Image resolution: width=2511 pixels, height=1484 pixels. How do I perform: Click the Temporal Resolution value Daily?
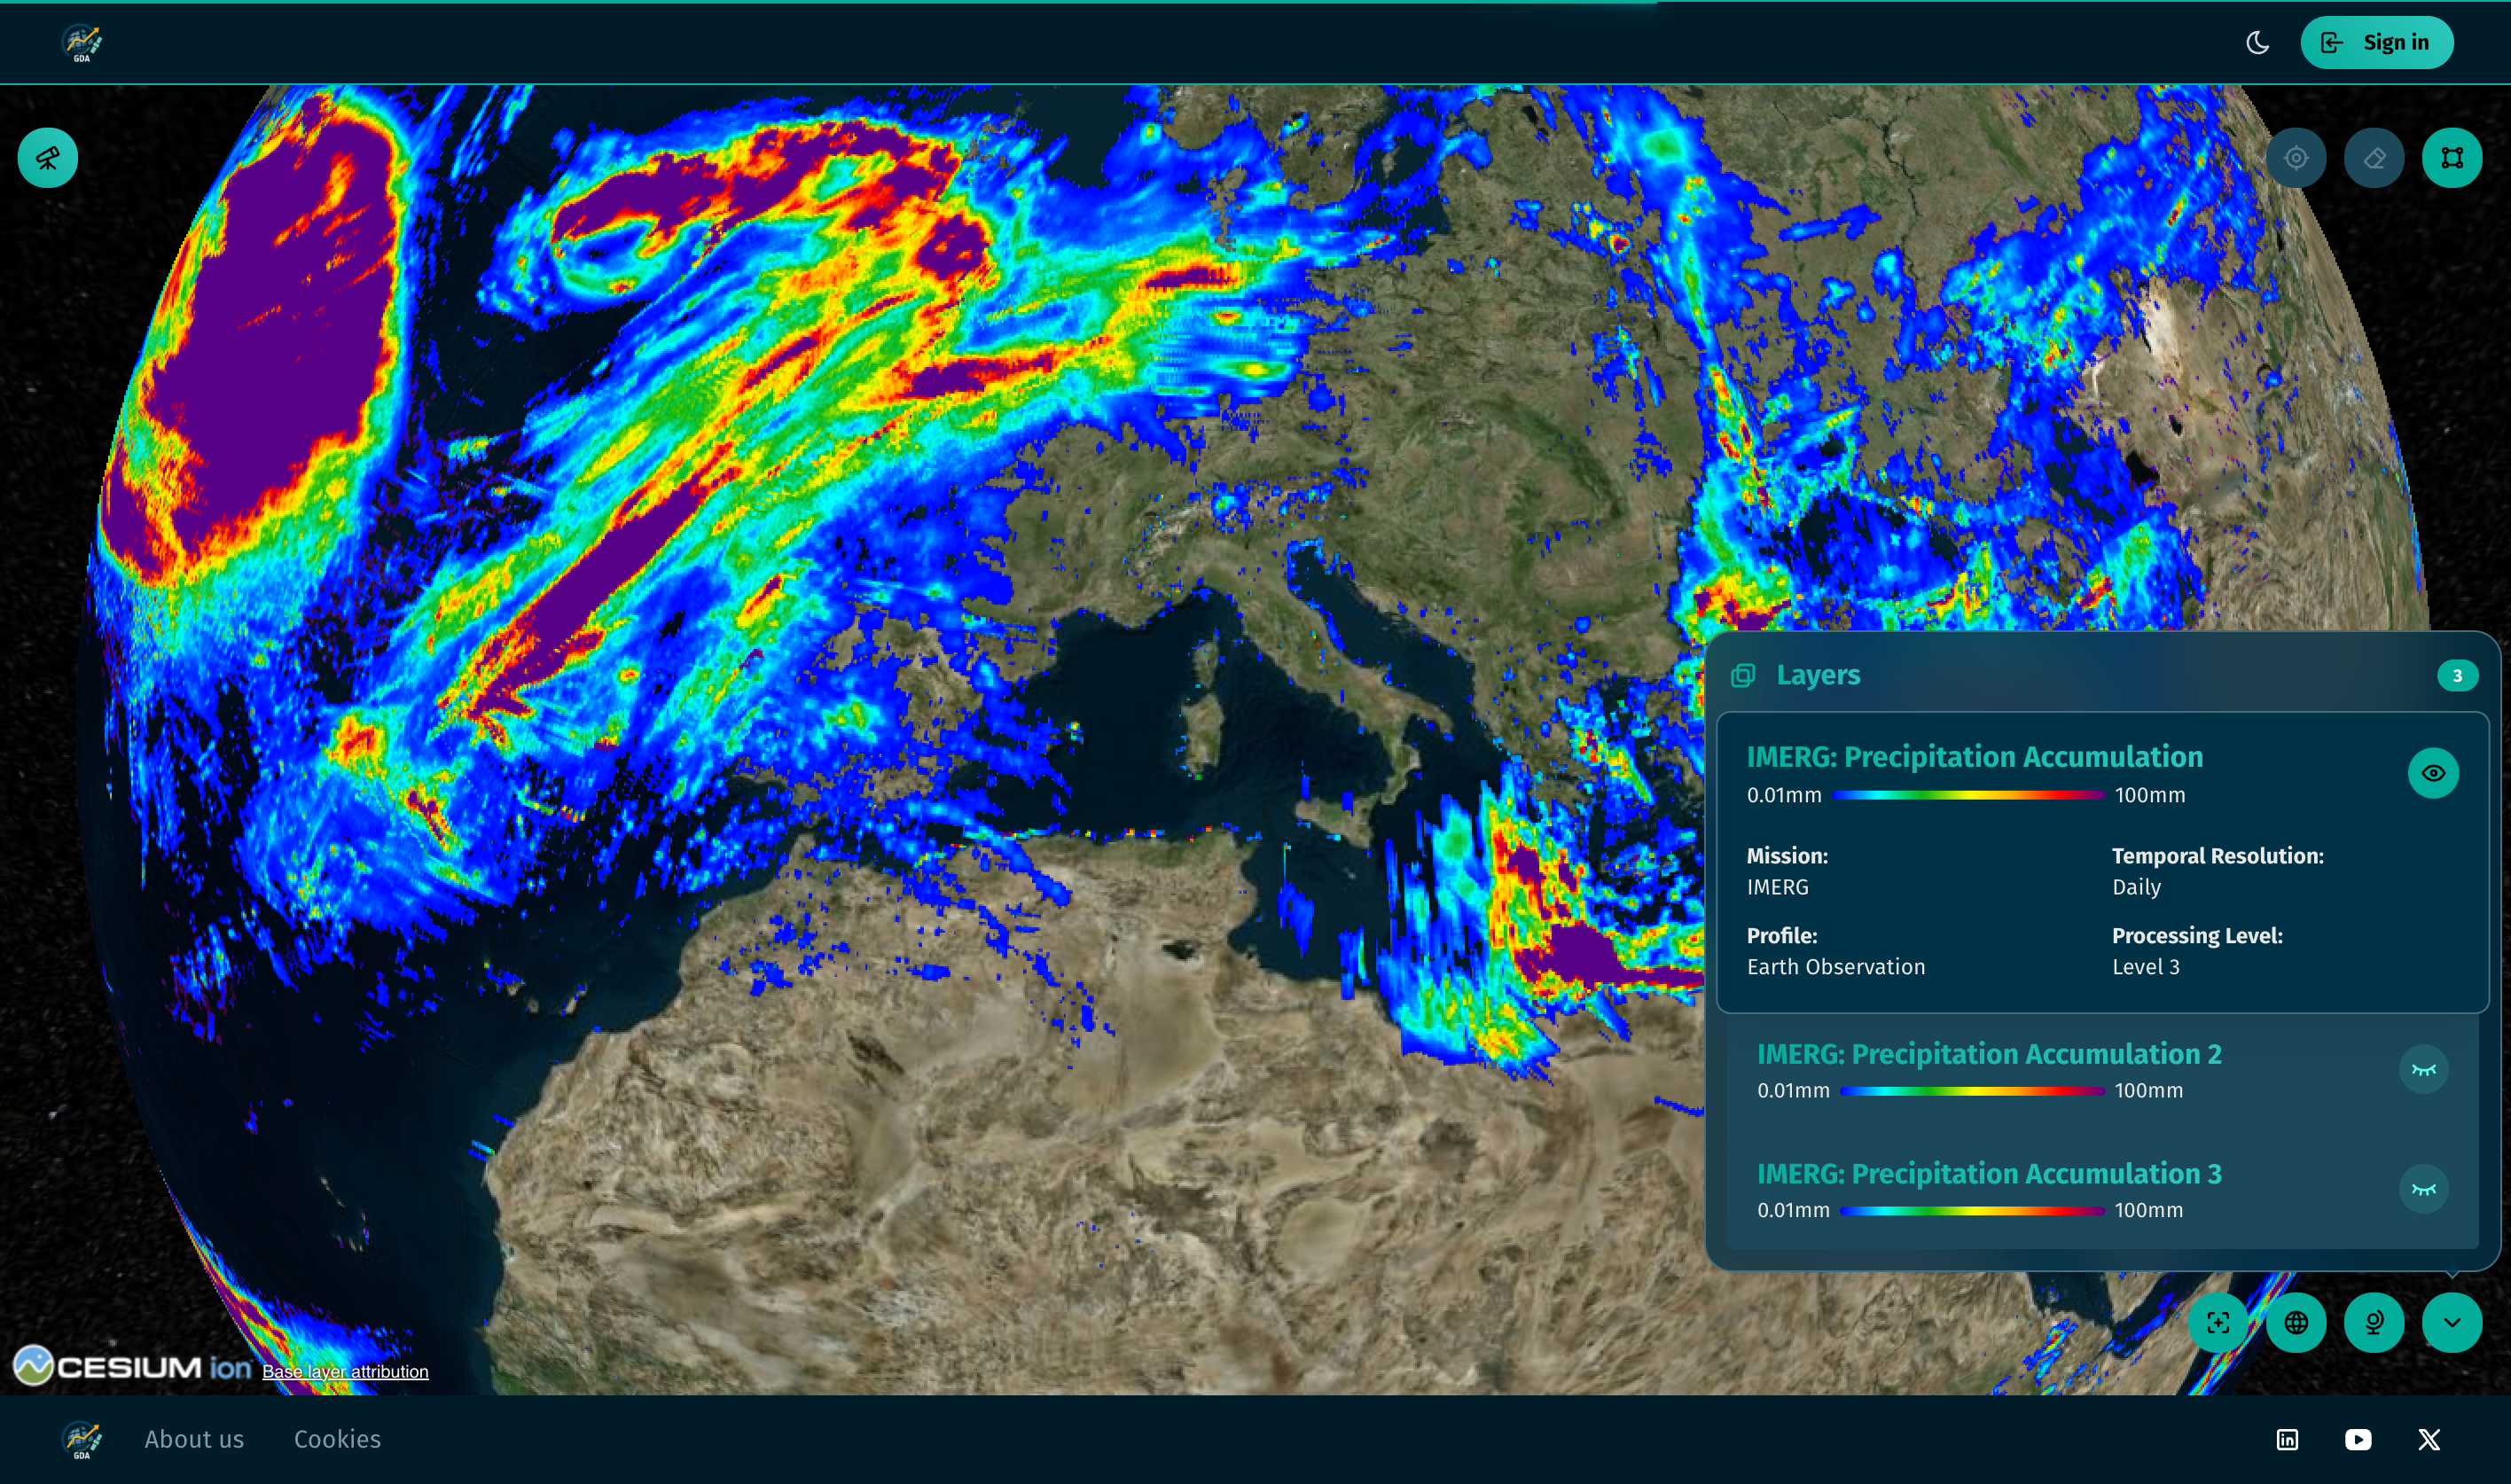pyautogui.click(x=2136, y=887)
